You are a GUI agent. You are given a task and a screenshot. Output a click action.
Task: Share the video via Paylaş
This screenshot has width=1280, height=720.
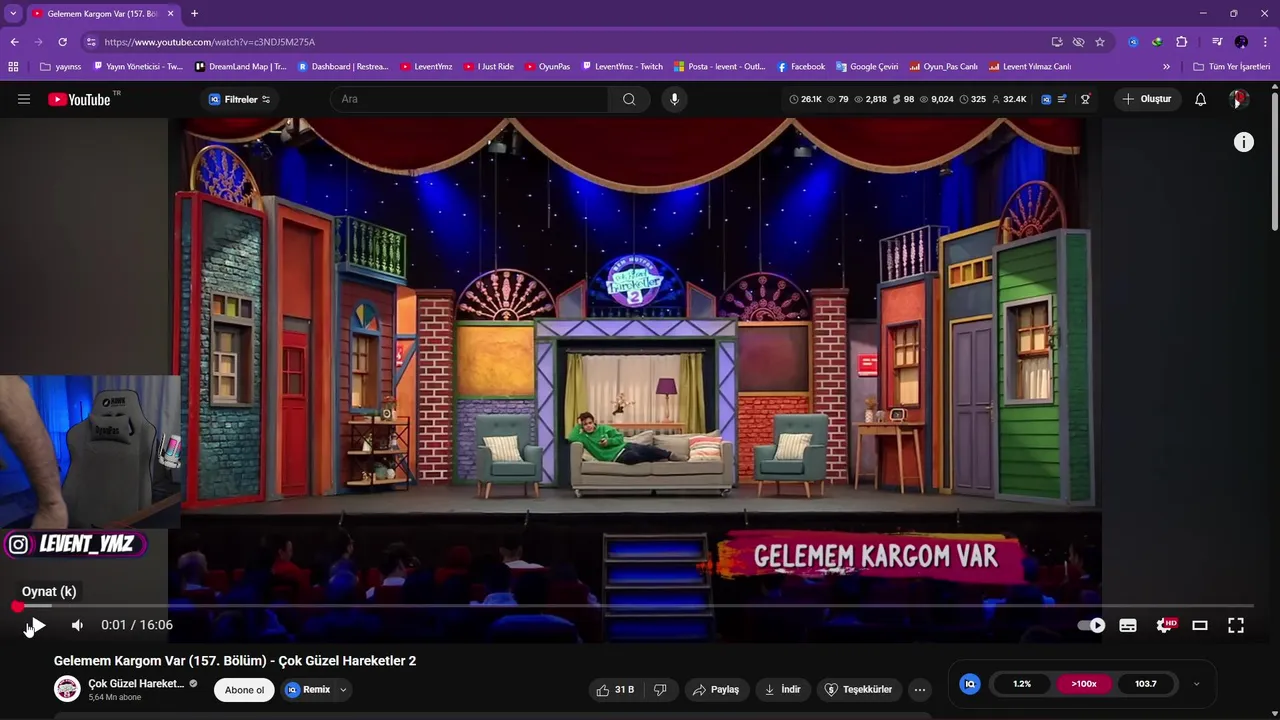(716, 690)
